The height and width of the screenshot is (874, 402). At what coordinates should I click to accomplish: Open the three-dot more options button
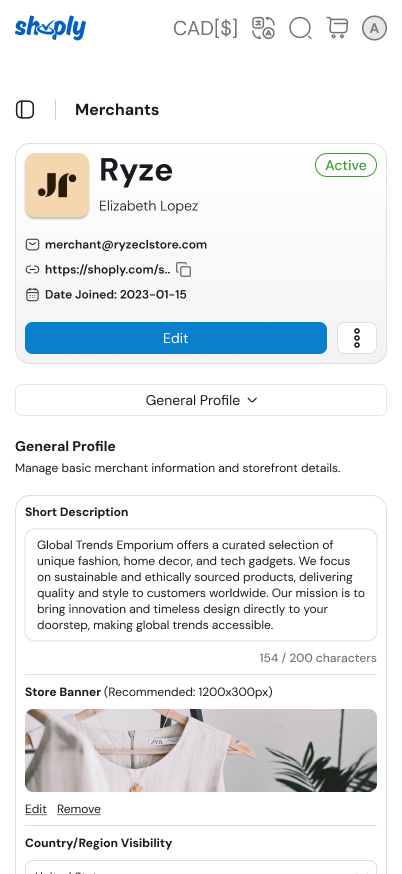pos(357,338)
